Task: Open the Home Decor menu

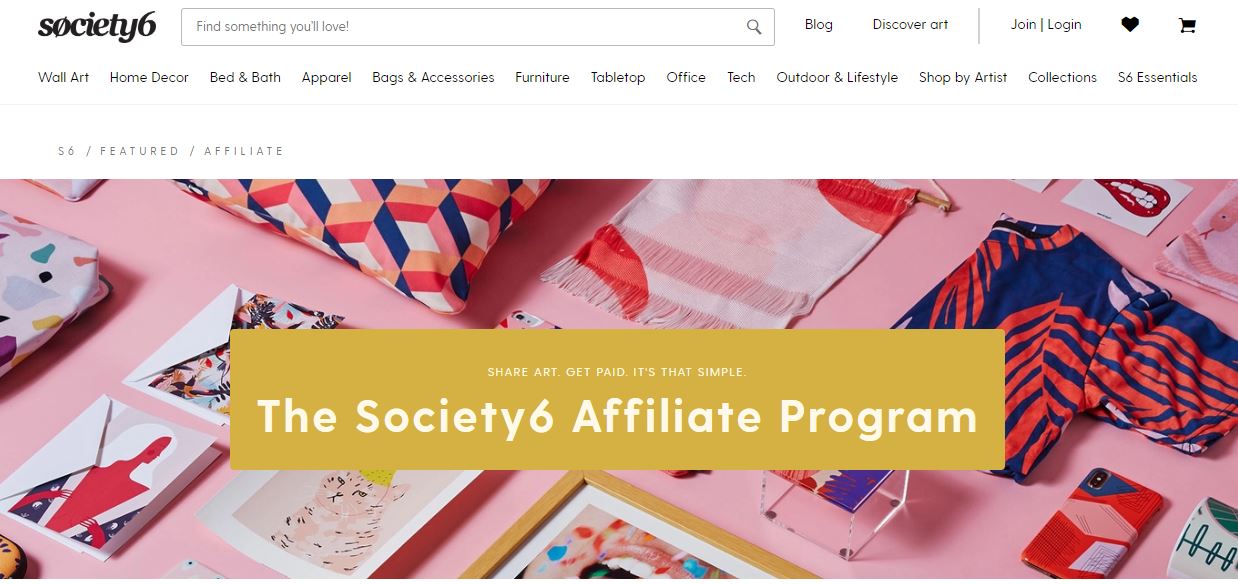Action: (149, 77)
